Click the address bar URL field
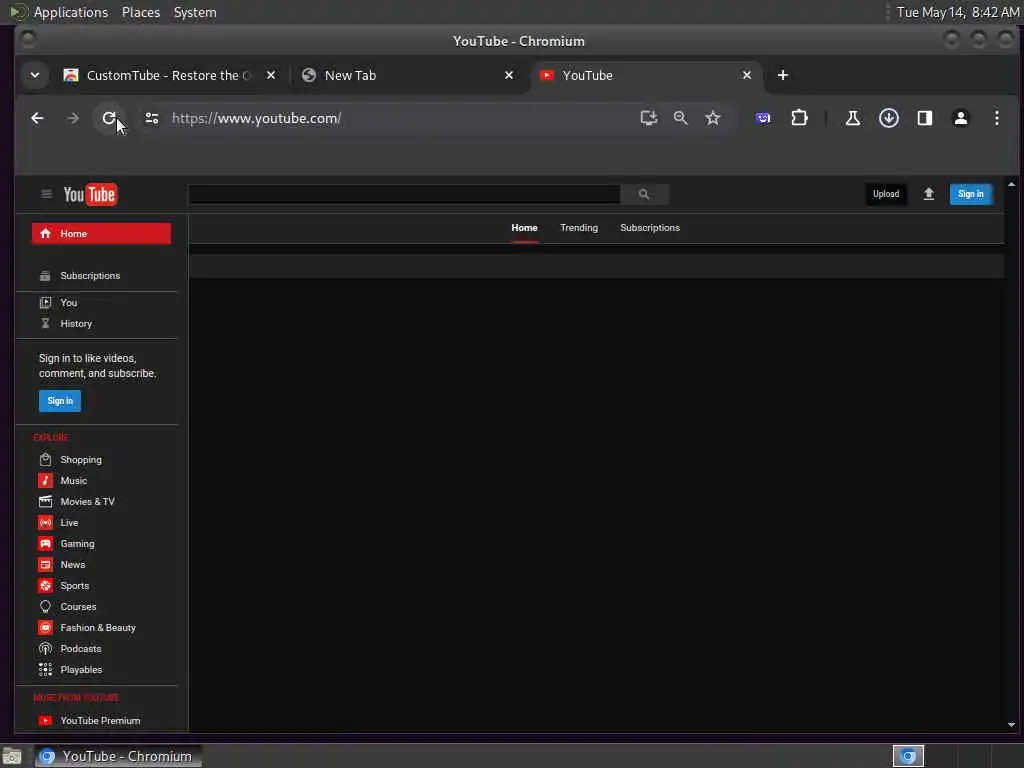The image size is (1024, 768). coord(398,118)
